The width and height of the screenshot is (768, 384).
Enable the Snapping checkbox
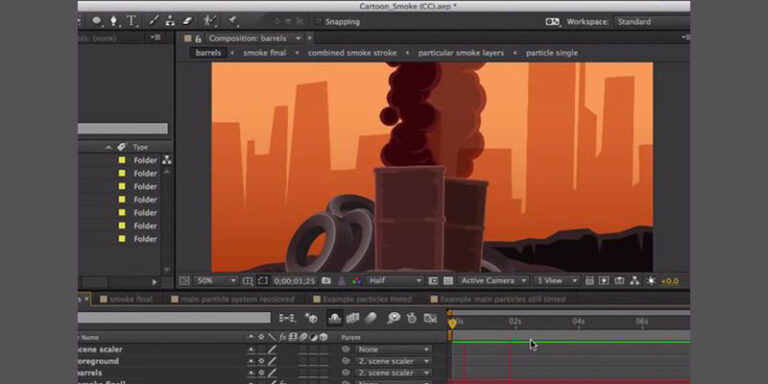click(x=319, y=22)
